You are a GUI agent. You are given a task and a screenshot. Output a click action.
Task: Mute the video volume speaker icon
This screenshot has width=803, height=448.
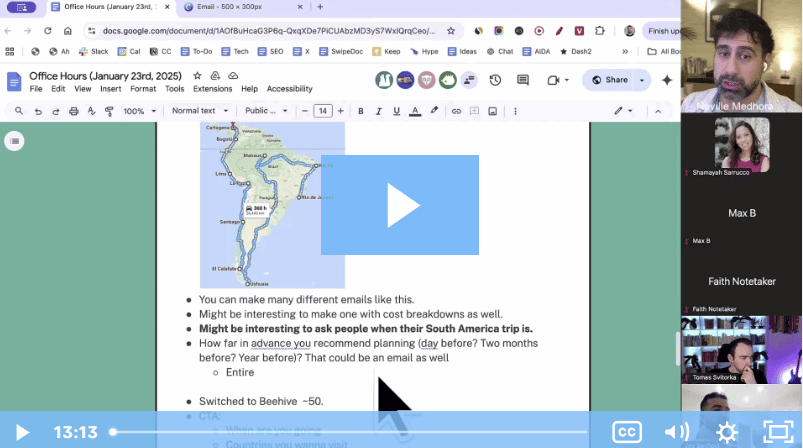coord(677,432)
